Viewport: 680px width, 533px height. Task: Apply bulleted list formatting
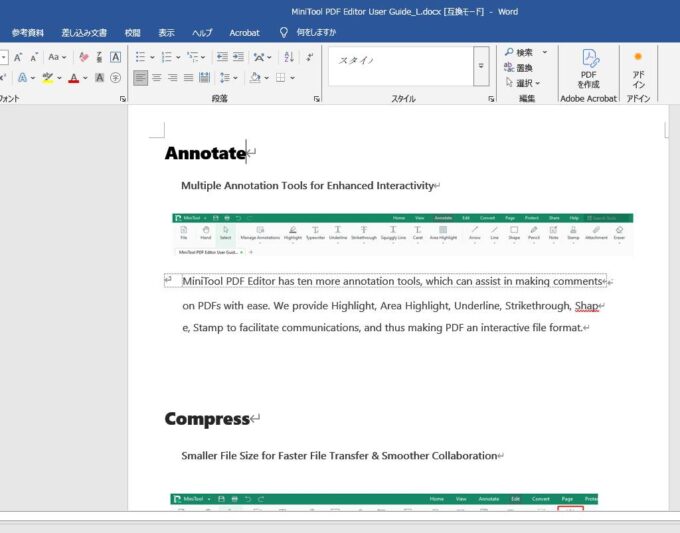click(x=140, y=57)
